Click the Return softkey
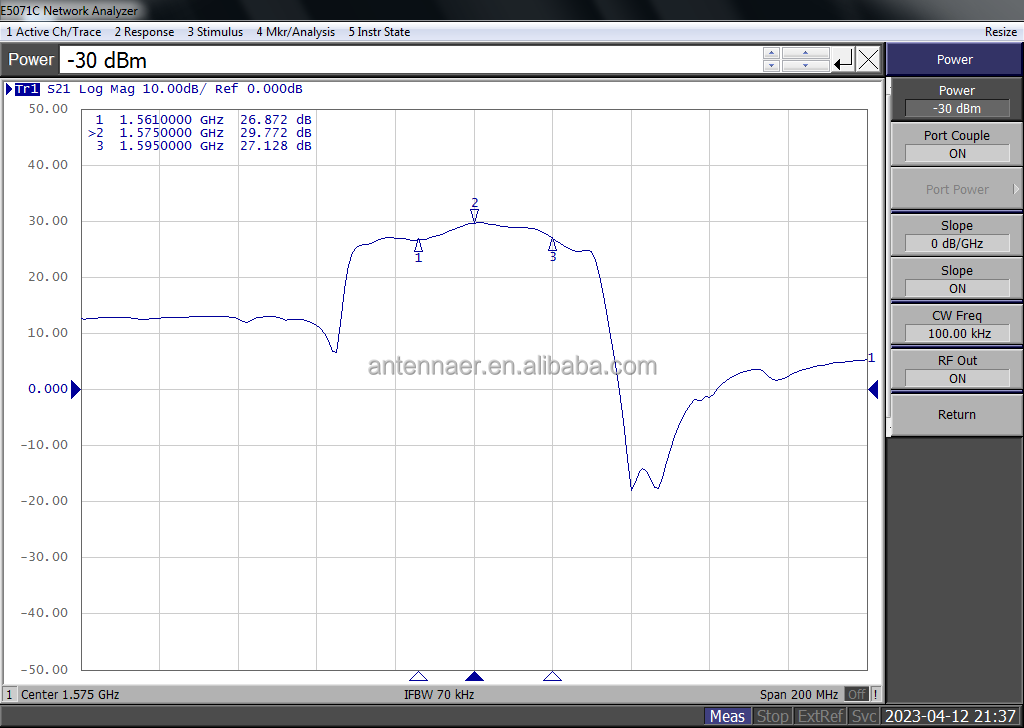The image size is (1024, 728). click(957, 415)
